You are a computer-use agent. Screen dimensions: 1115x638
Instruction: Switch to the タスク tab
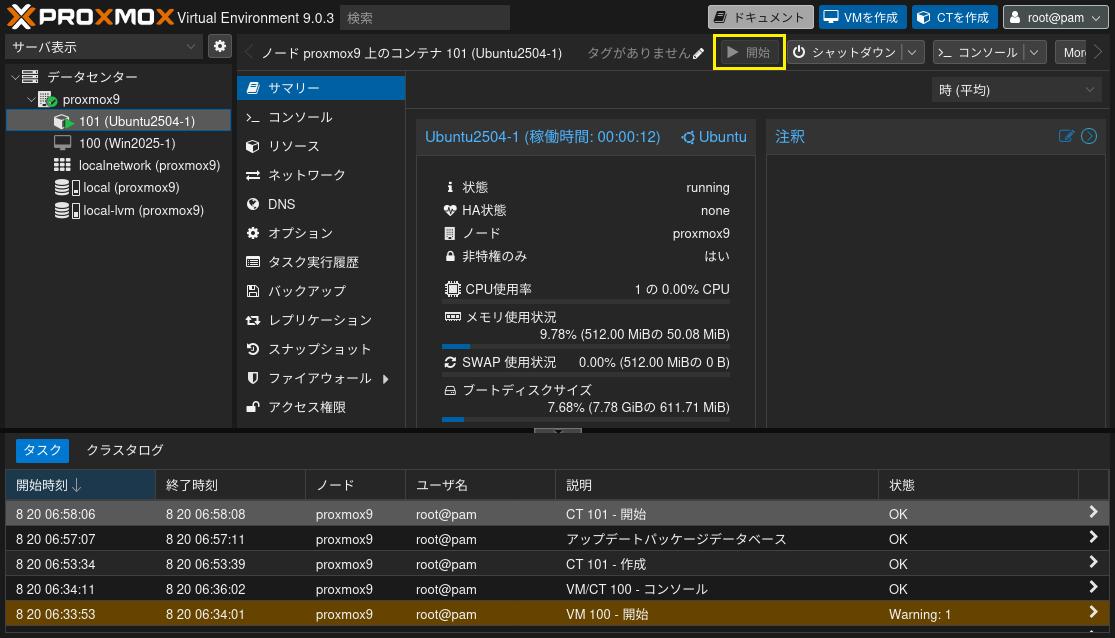(x=43, y=450)
